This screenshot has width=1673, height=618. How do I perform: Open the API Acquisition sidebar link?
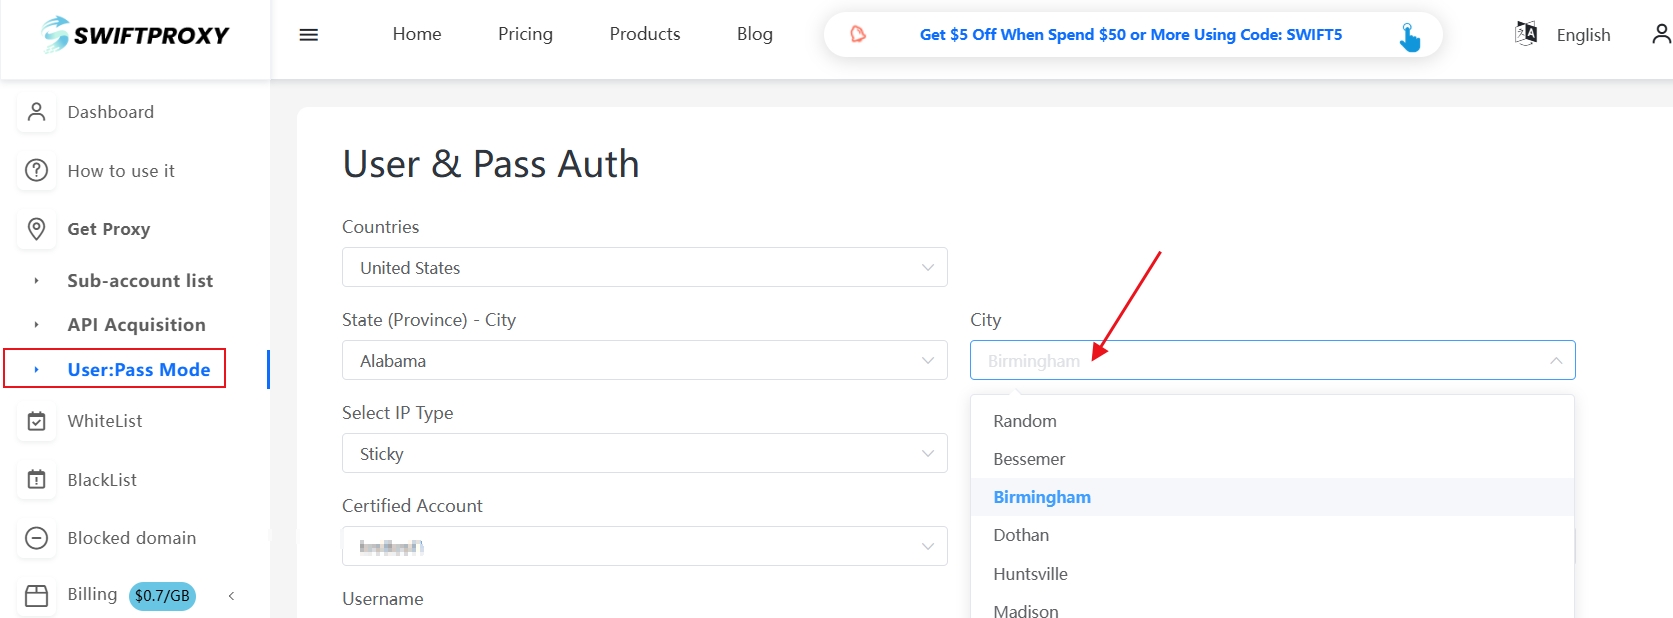136,325
